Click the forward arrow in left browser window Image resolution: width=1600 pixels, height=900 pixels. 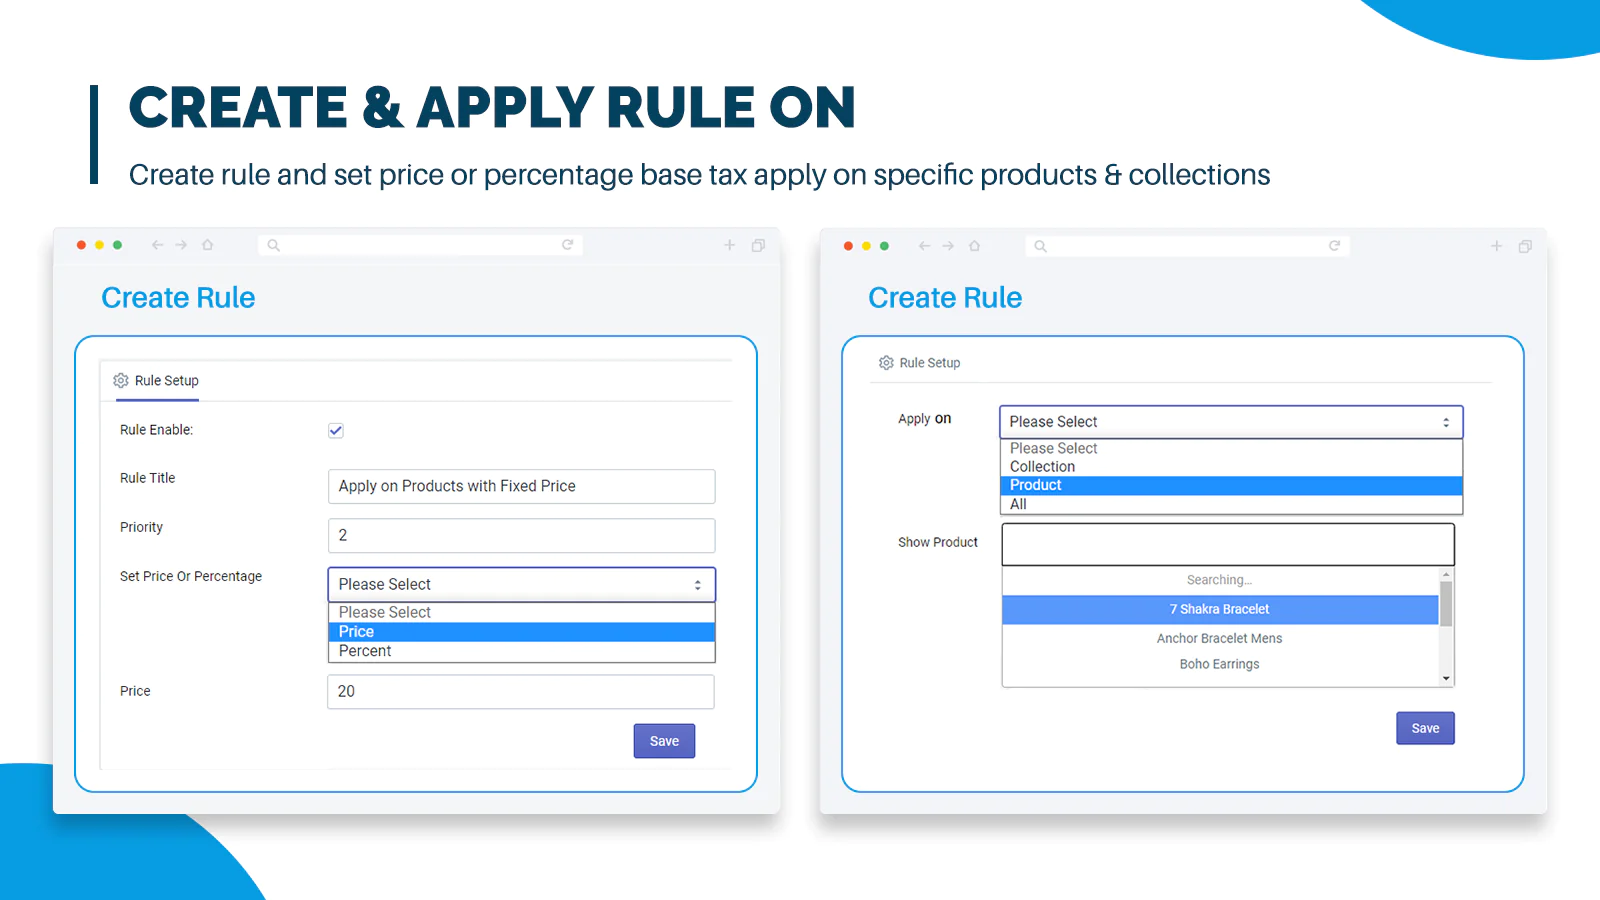pos(181,245)
